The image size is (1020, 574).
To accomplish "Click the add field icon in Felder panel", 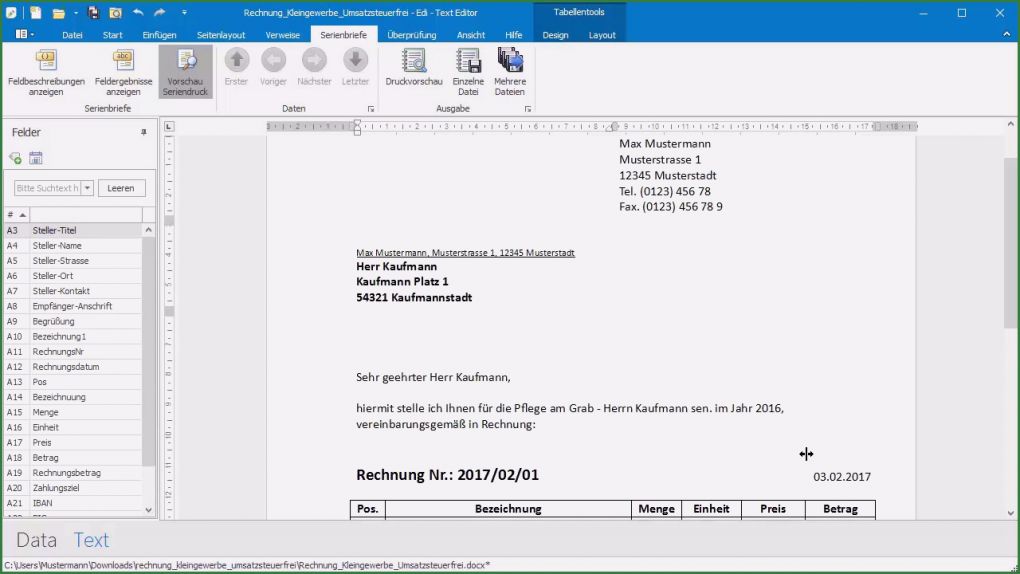I will point(15,158).
